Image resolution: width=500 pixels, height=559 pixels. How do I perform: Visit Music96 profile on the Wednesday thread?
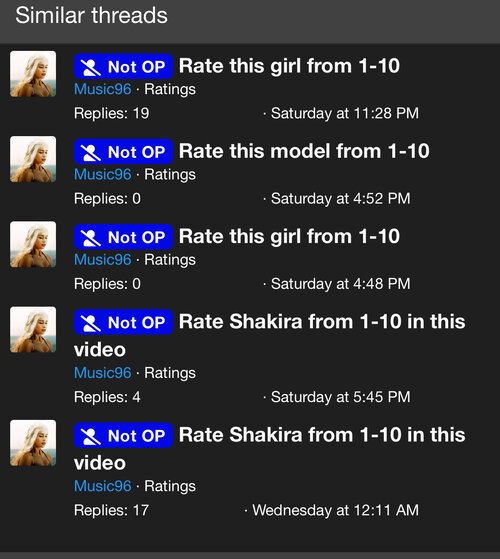point(103,486)
